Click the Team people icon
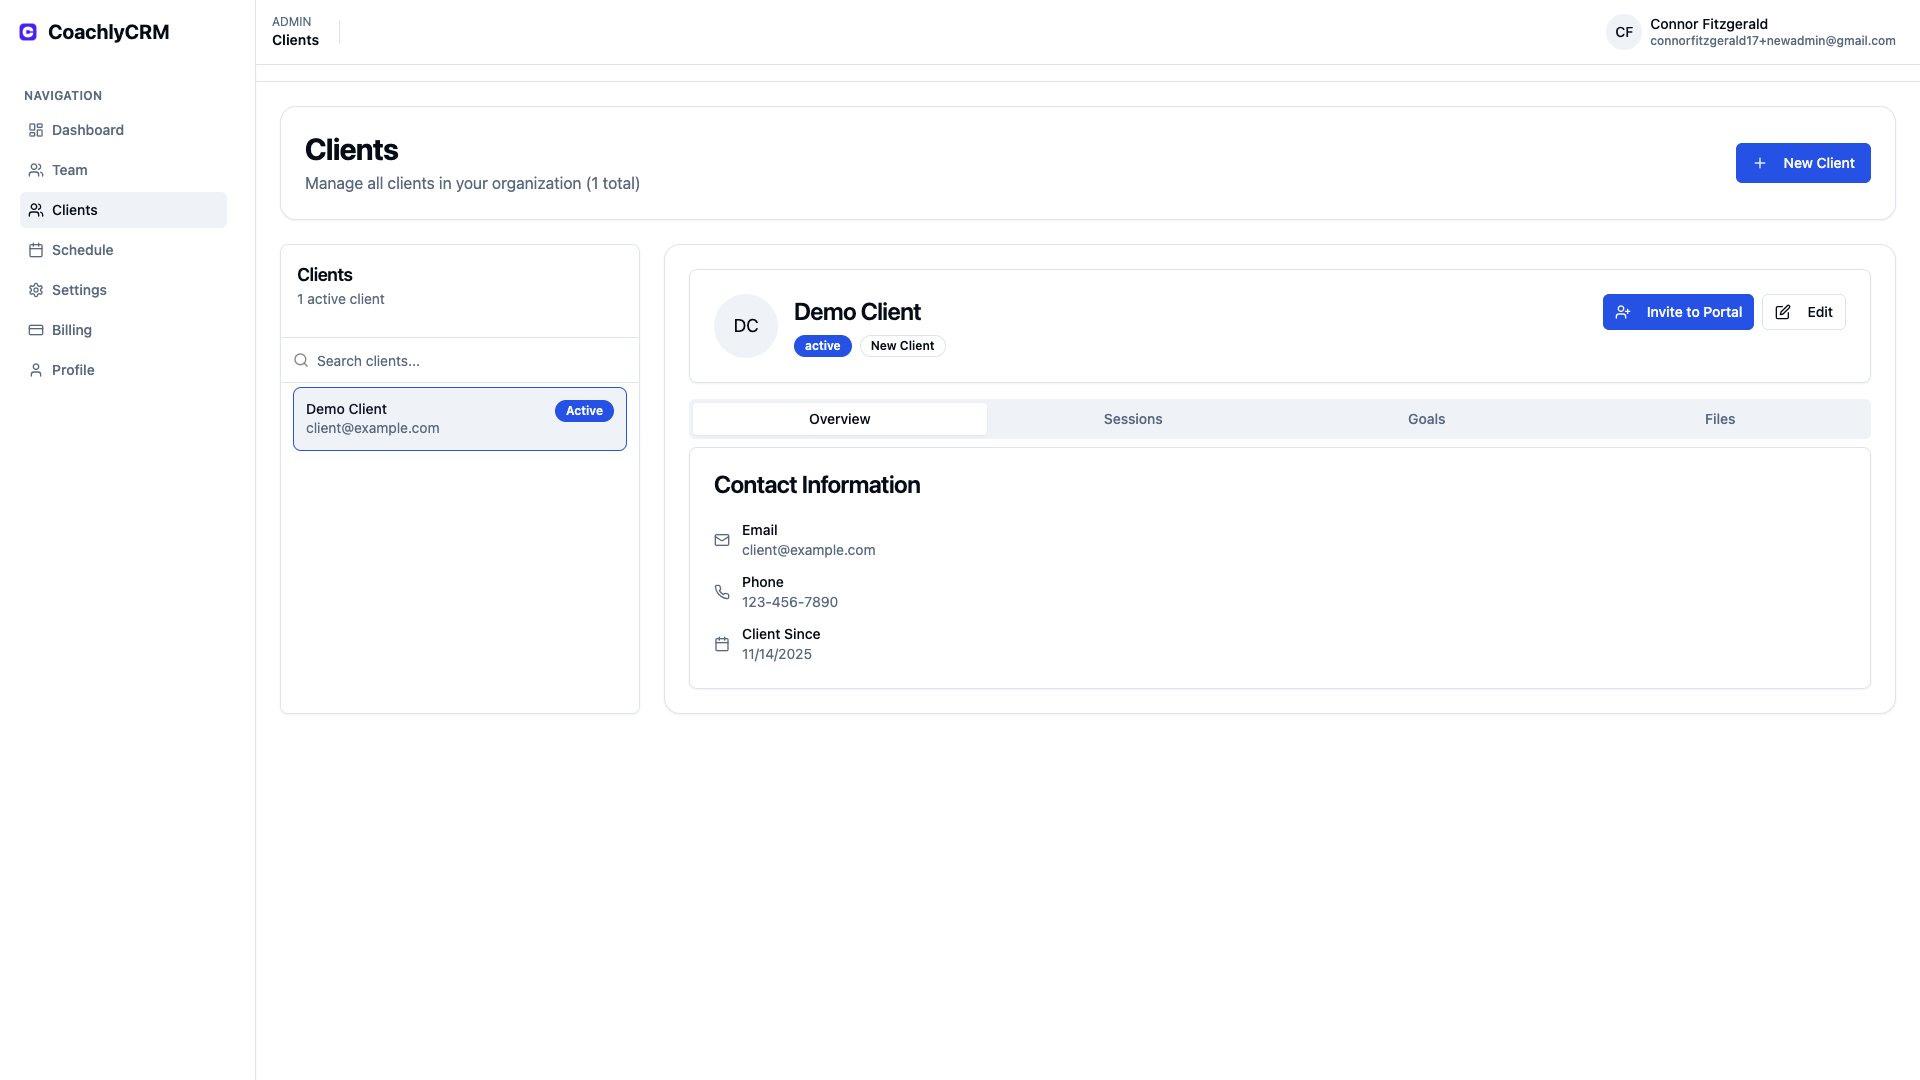Image resolution: width=1920 pixels, height=1080 pixels. tap(36, 170)
